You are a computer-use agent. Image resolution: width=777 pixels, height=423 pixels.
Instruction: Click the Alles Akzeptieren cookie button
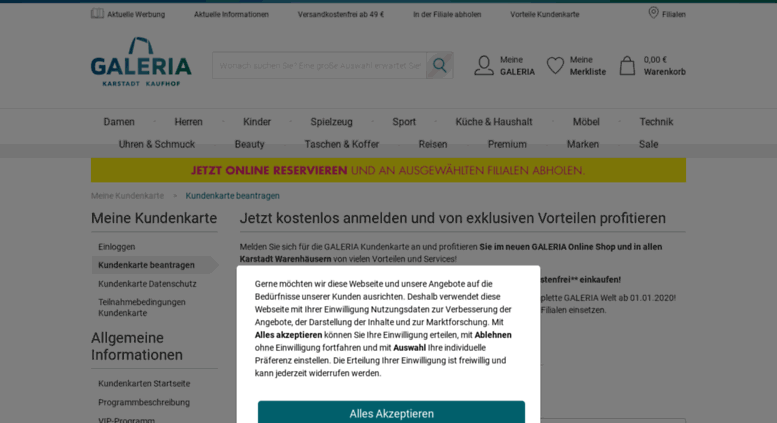[x=391, y=412]
